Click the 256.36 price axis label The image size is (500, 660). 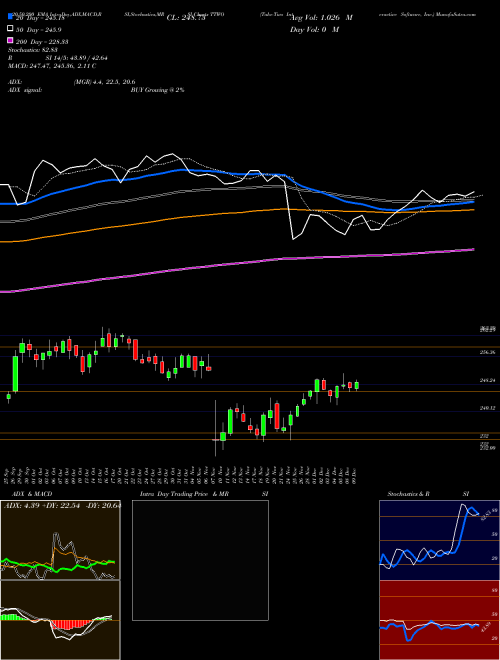487,352
